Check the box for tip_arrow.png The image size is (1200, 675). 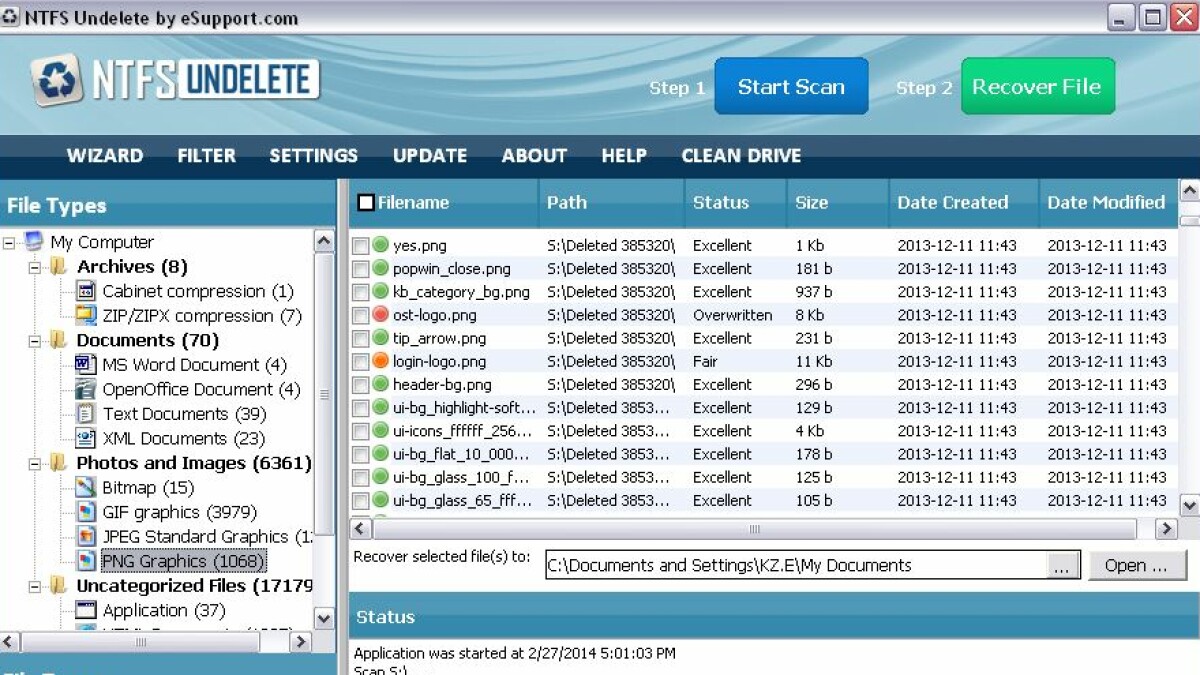click(x=361, y=338)
